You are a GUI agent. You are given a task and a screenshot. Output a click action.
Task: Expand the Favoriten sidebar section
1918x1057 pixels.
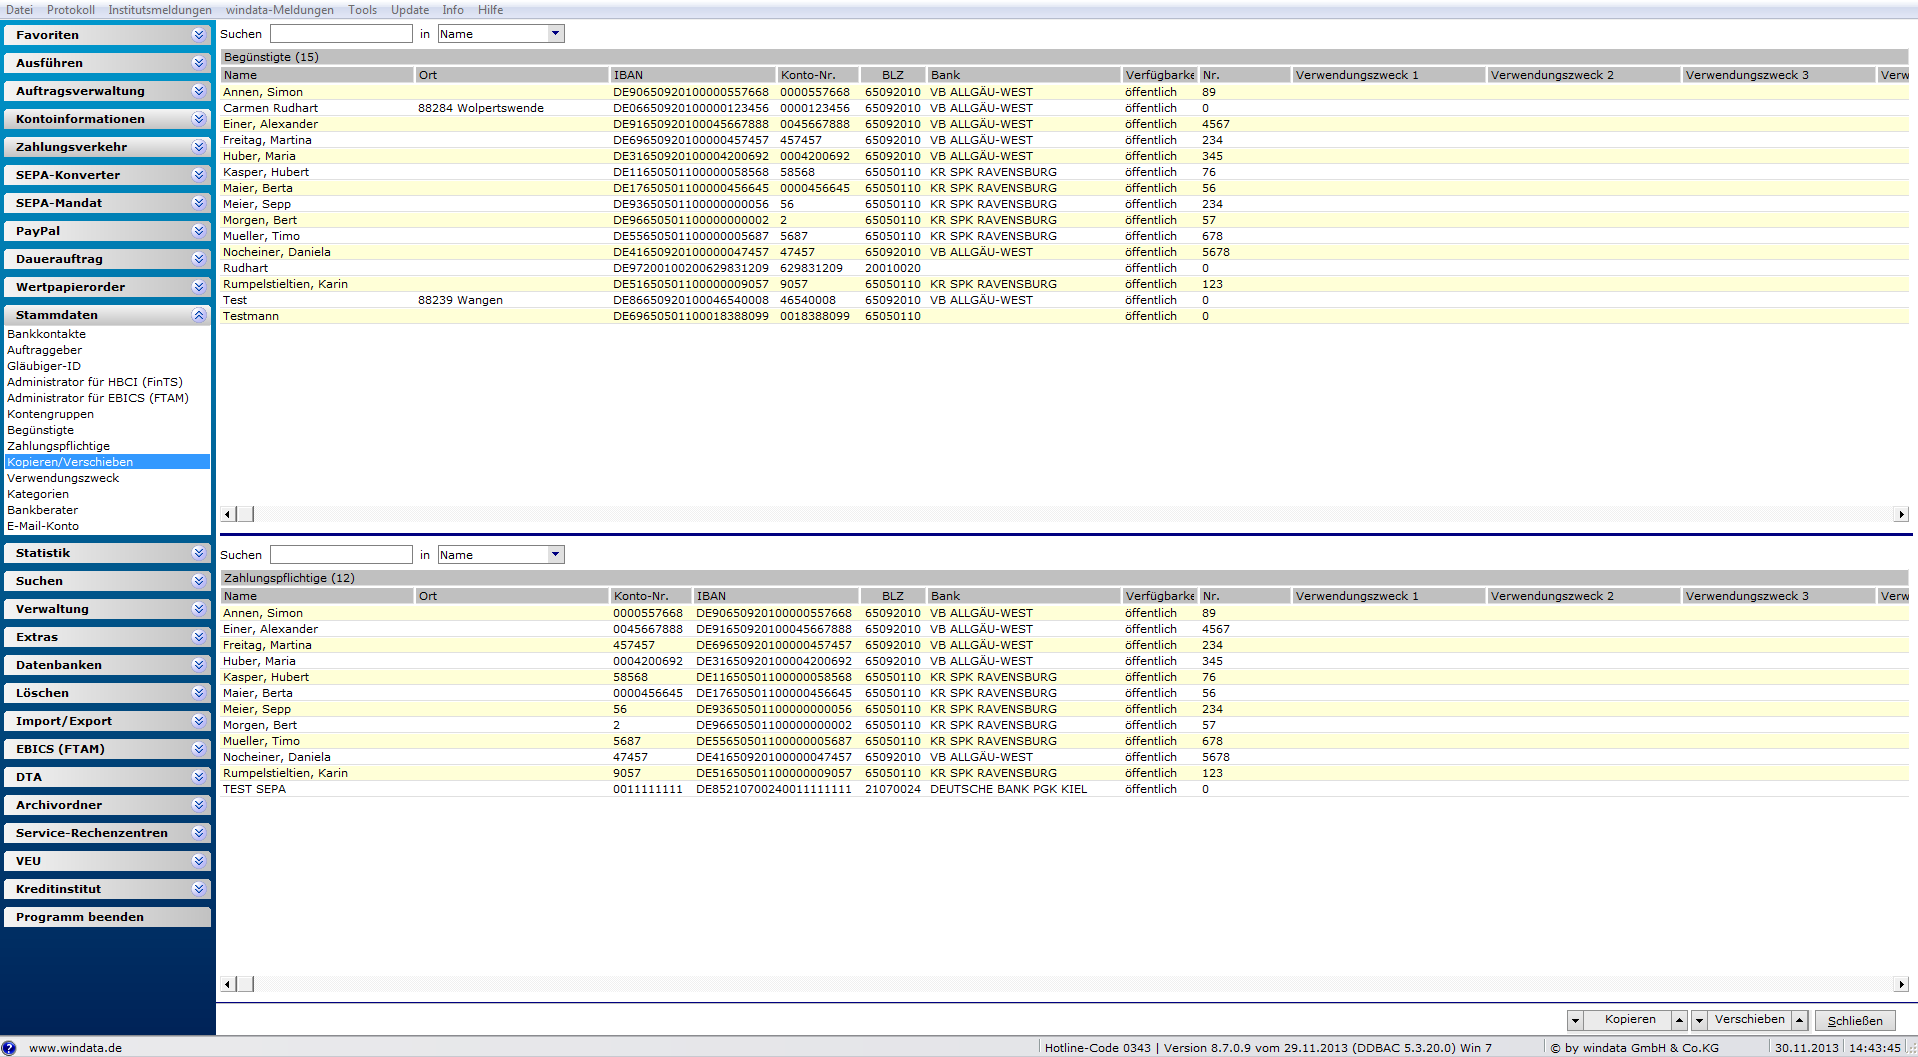[x=107, y=35]
